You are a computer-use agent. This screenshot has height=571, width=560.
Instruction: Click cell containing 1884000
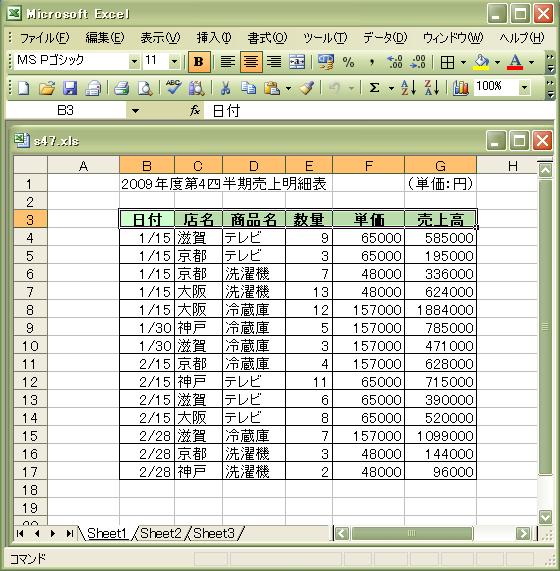point(441,310)
